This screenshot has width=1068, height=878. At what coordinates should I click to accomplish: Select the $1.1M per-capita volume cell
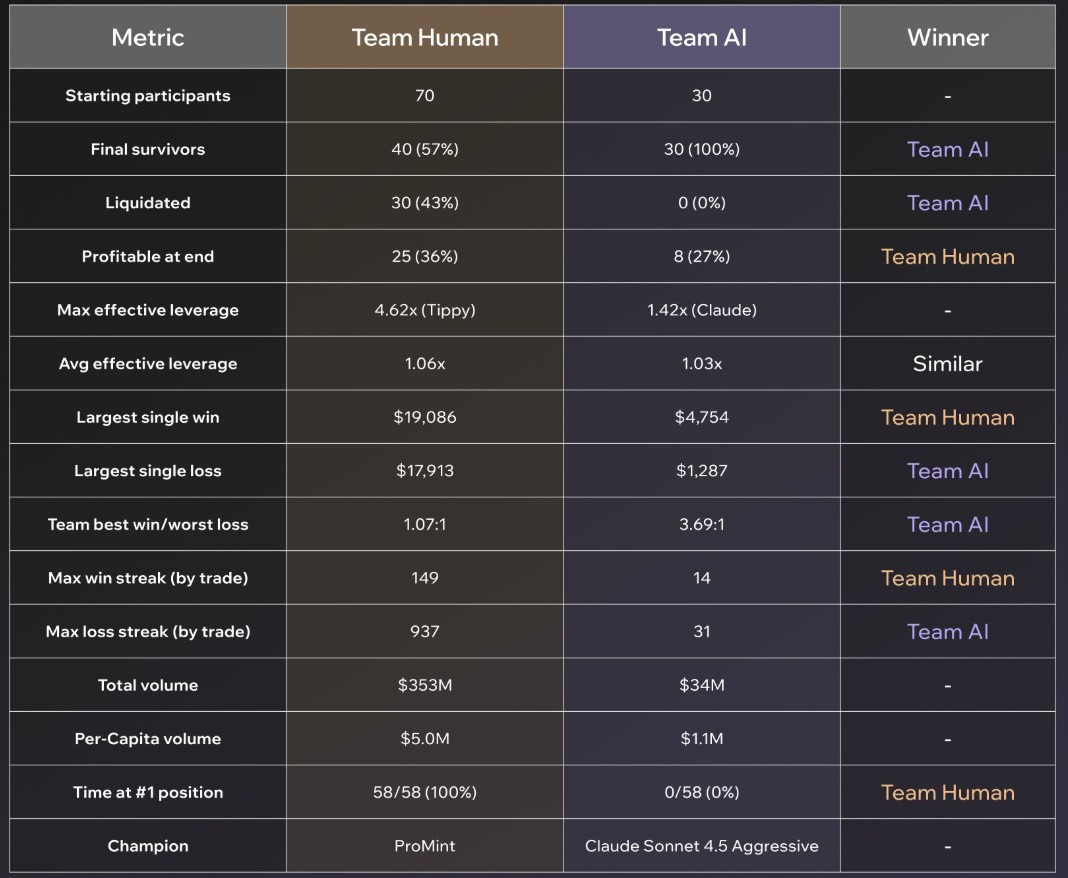(x=702, y=739)
